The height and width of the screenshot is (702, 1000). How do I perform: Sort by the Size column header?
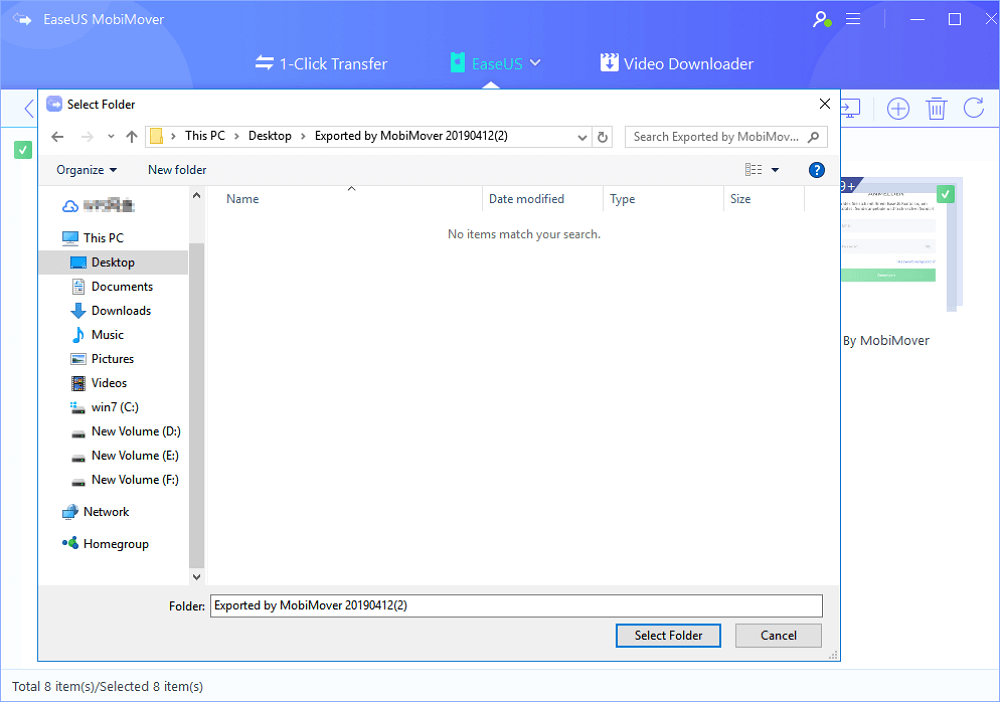pyautogui.click(x=764, y=199)
